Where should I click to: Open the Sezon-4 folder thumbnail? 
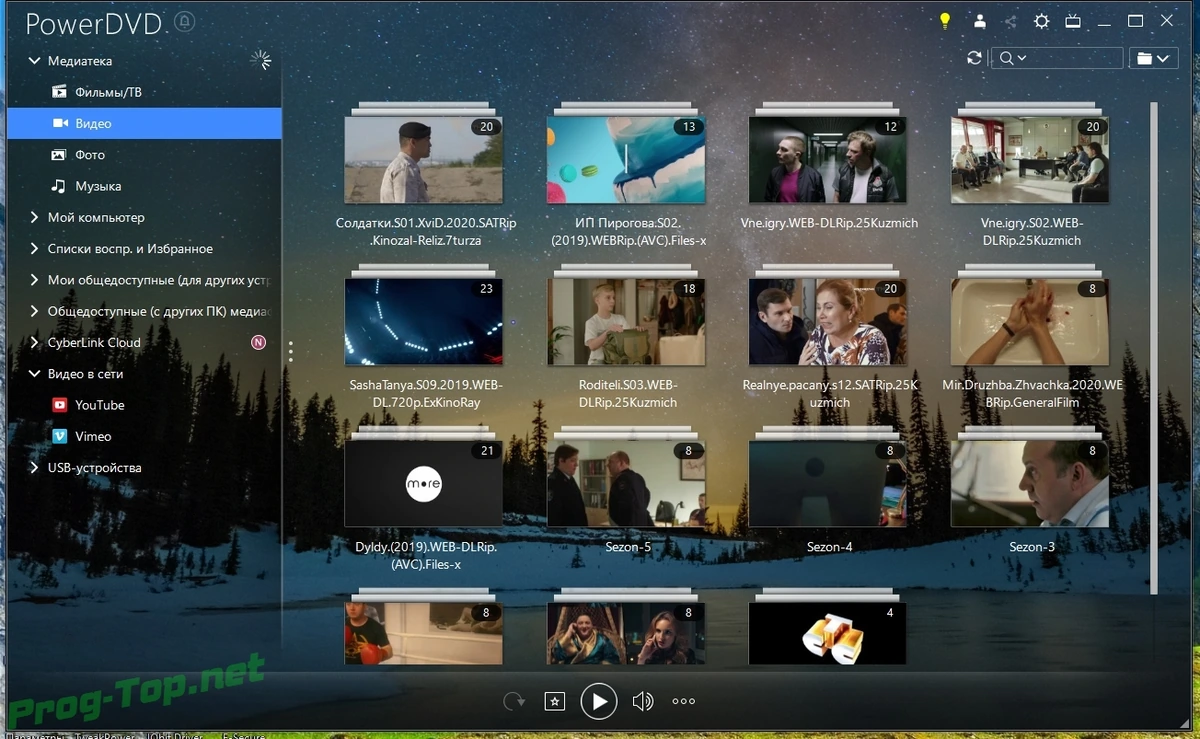pyautogui.click(x=828, y=484)
